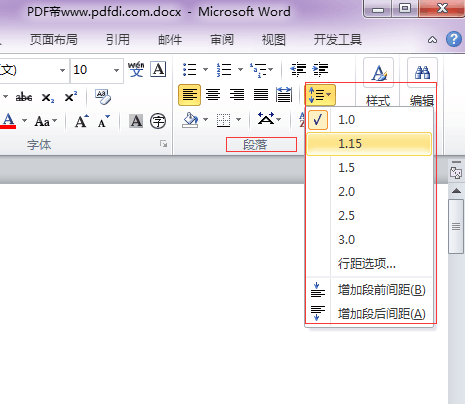
Task: Toggle character shading A button
Action: pyautogui.click(x=136, y=121)
